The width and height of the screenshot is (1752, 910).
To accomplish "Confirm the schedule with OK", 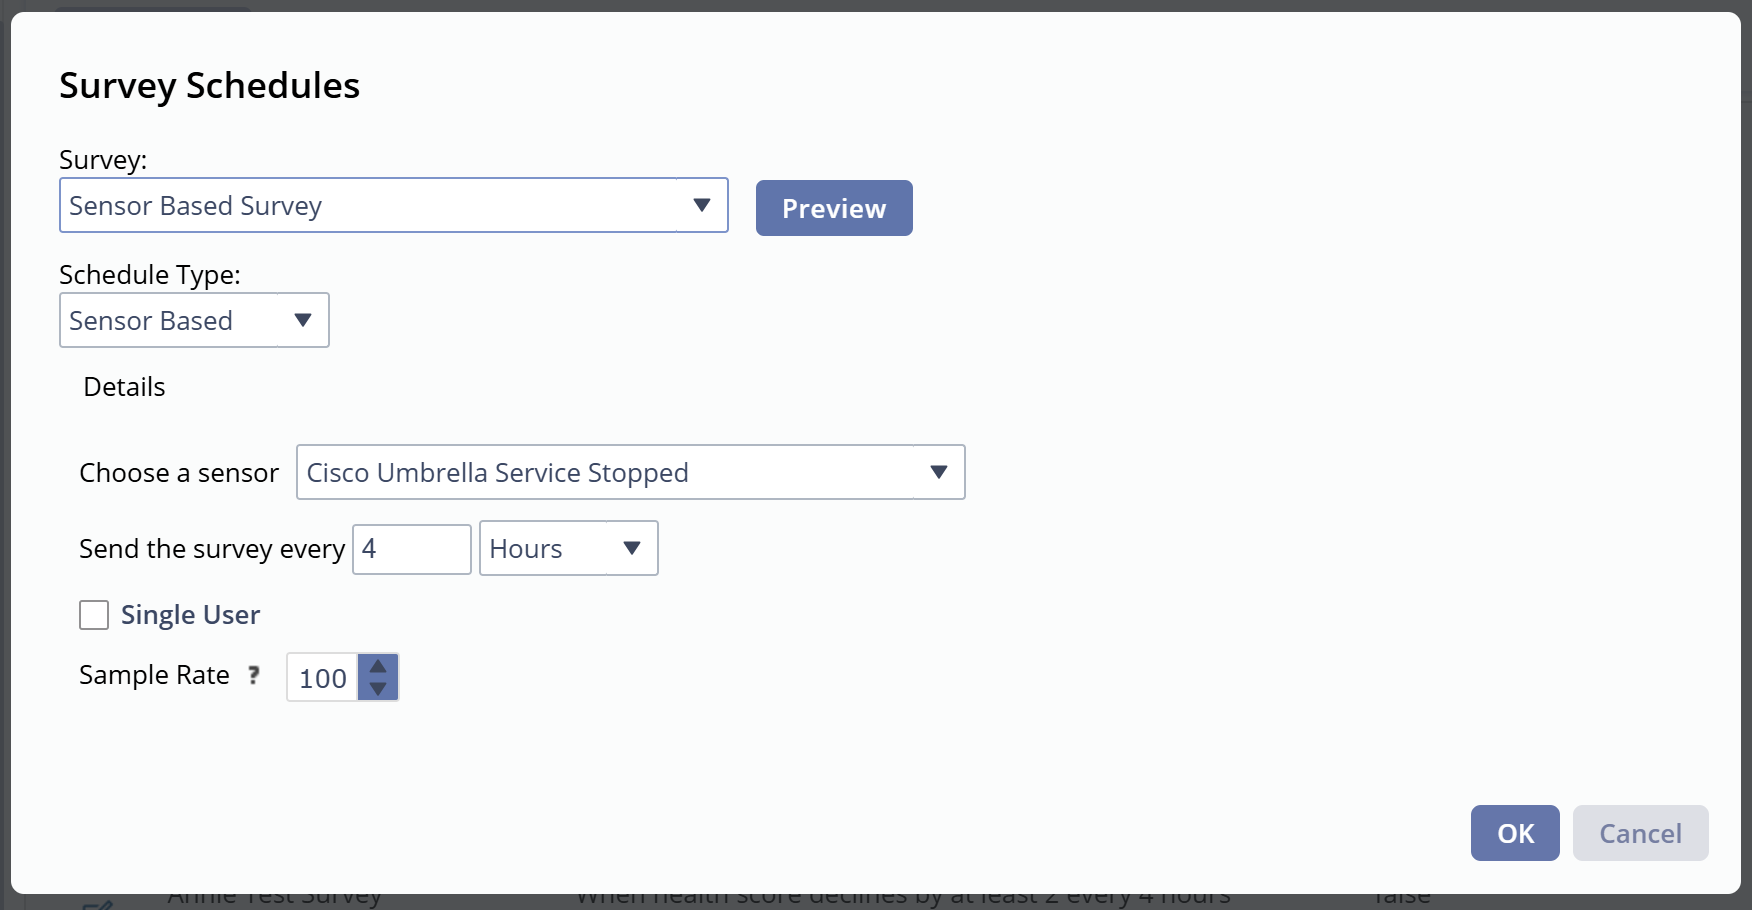I will [1515, 833].
